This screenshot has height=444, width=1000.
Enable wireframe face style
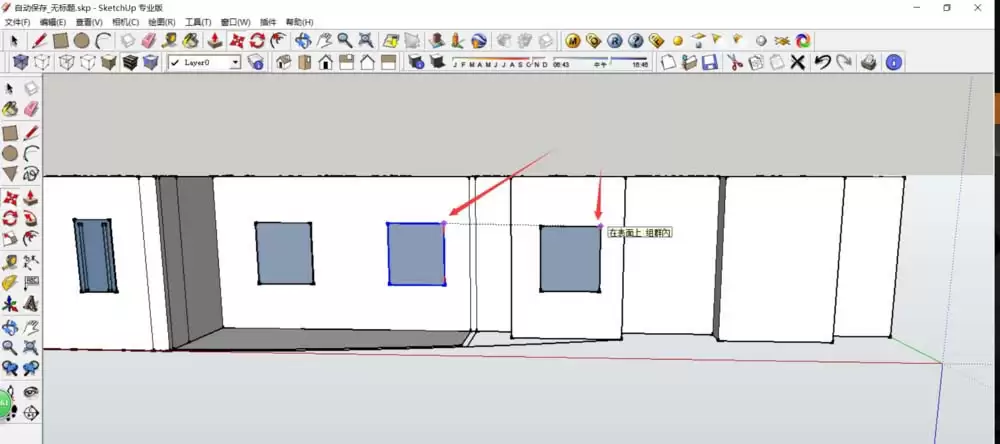[x=66, y=62]
